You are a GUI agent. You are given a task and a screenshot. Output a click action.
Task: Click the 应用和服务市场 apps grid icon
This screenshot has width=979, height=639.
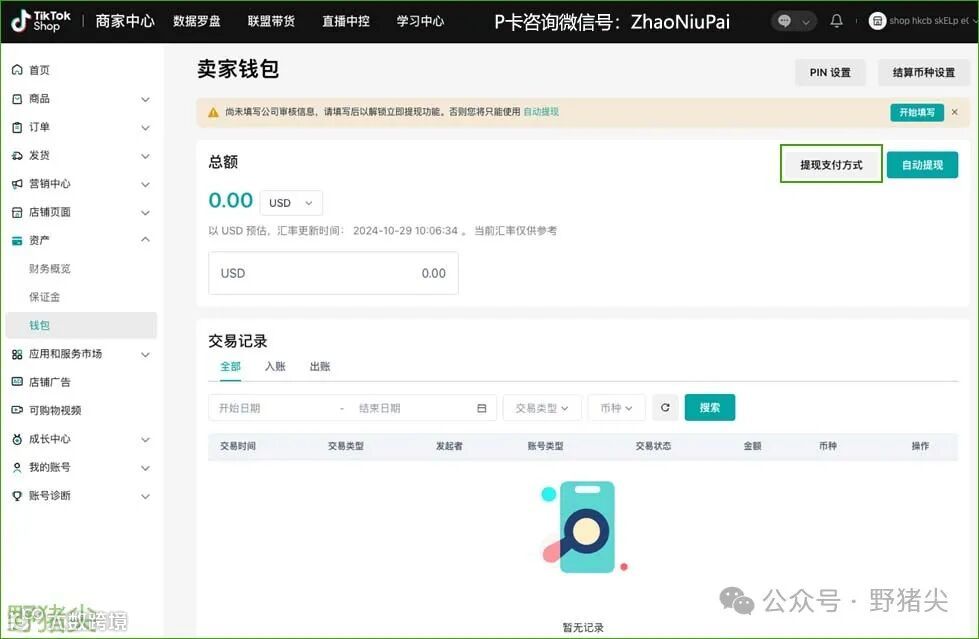point(17,354)
